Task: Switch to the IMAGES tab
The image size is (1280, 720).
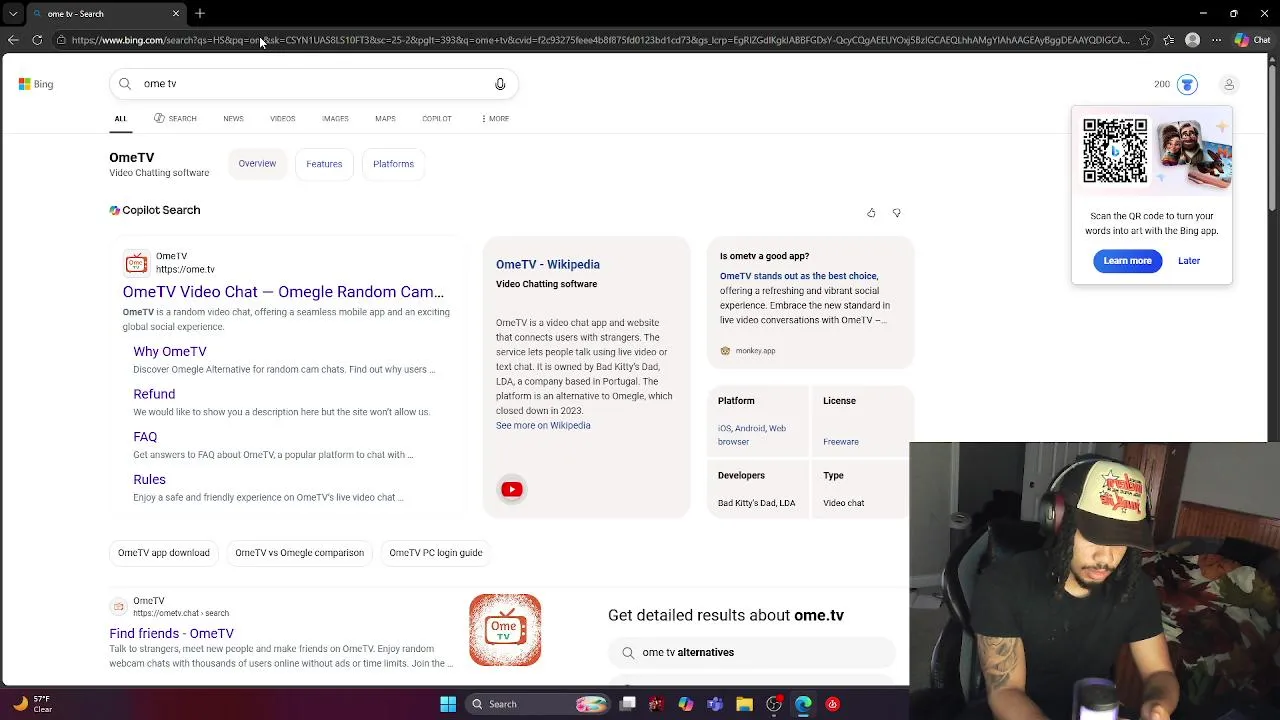Action: tap(335, 119)
